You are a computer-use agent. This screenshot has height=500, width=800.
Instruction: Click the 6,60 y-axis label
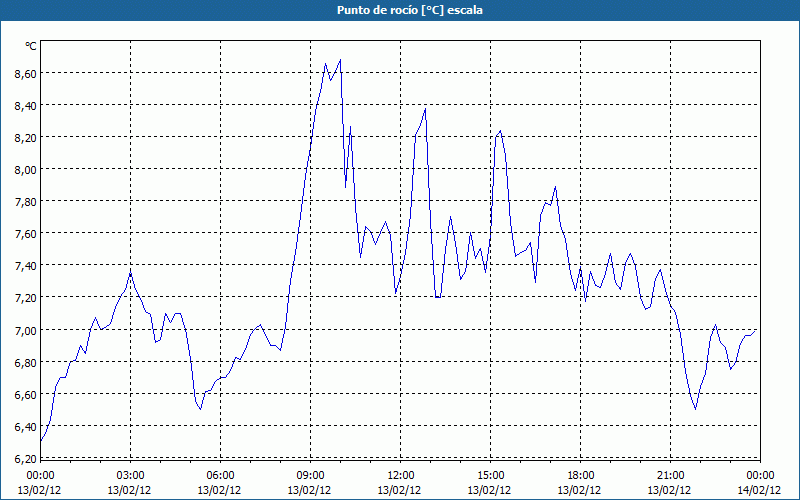tap(26, 395)
